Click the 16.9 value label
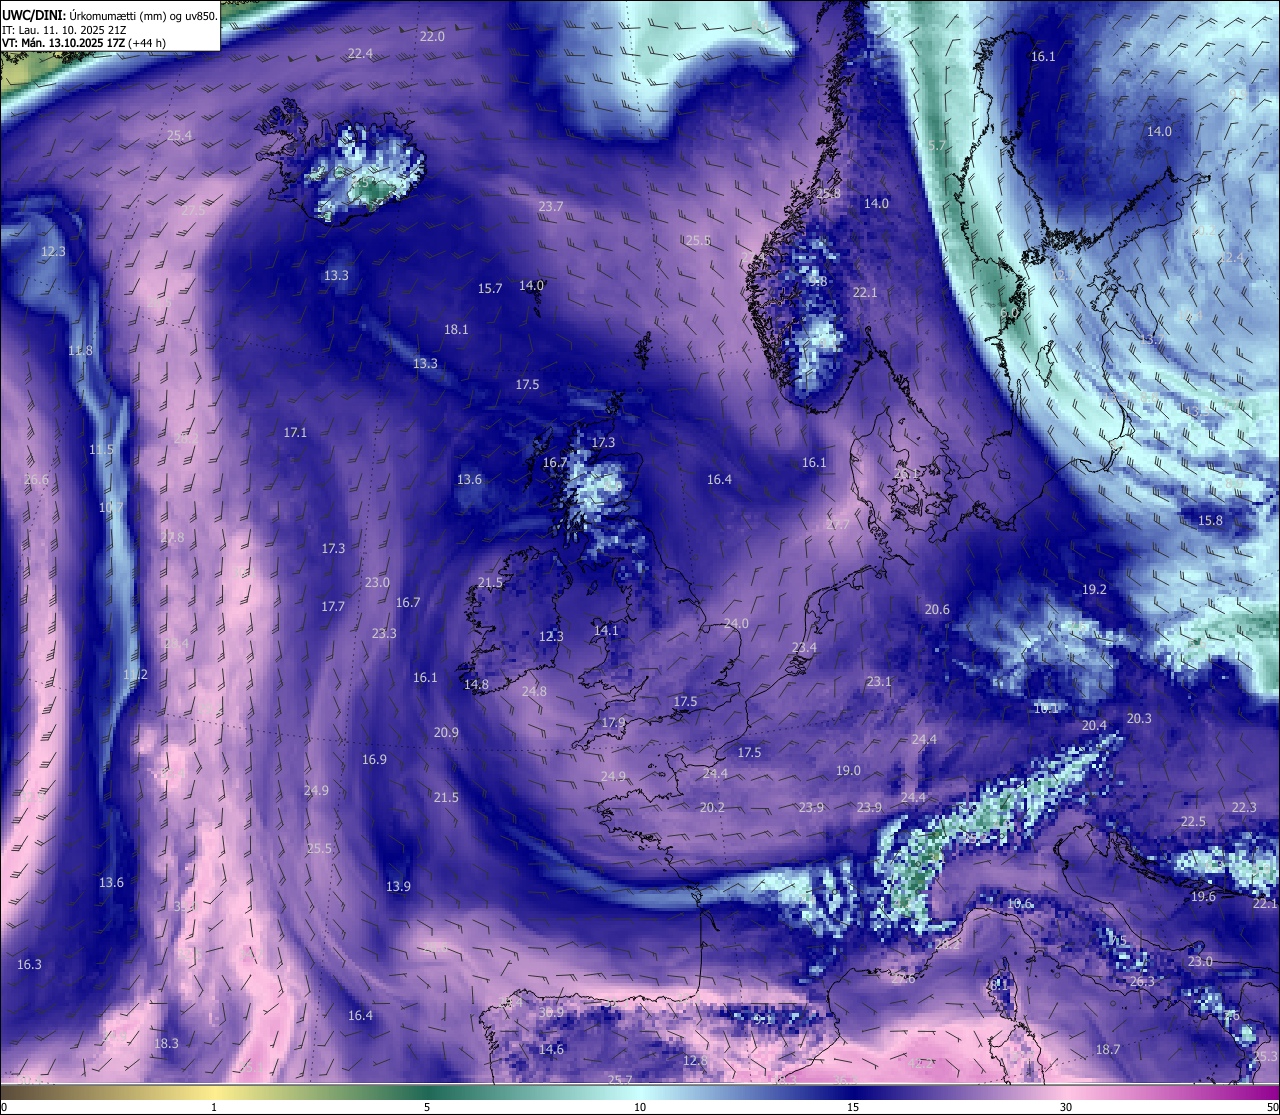This screenshot has height=1115, width=1280. (x=374, y=759)
